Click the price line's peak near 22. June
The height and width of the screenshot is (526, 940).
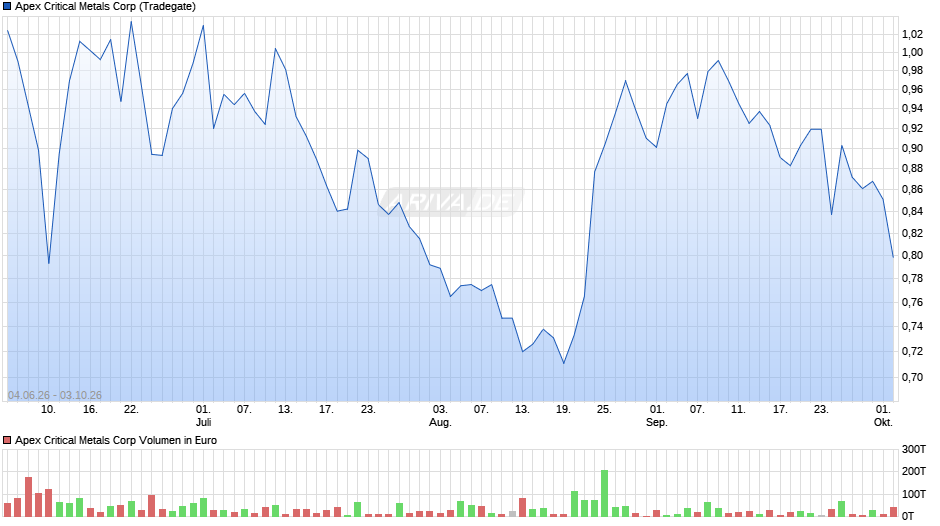(131, 22)
